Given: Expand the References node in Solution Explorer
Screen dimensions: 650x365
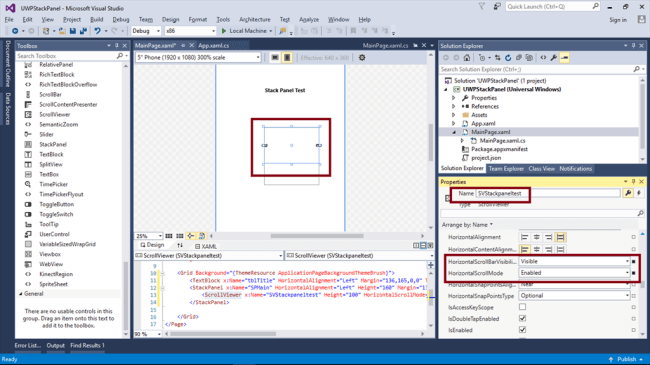Looking at the screenshot, I should [454, 107].
